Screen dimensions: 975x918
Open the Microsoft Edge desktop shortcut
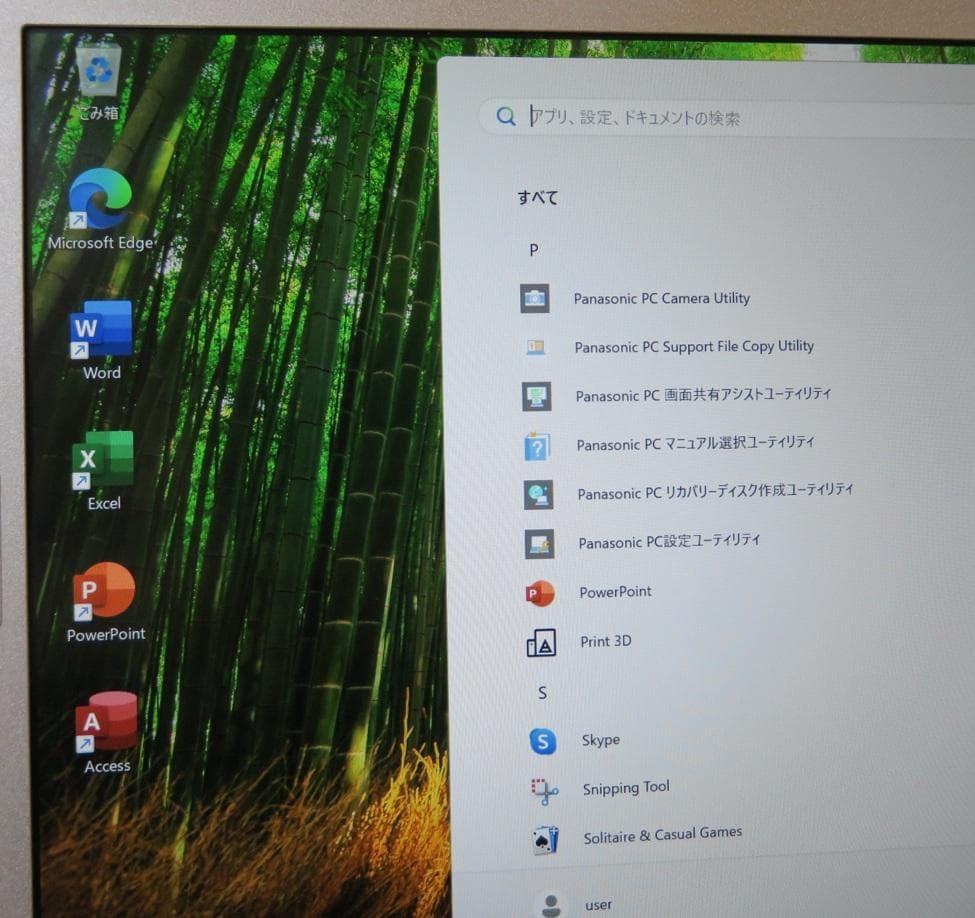[x=101, y=210]
